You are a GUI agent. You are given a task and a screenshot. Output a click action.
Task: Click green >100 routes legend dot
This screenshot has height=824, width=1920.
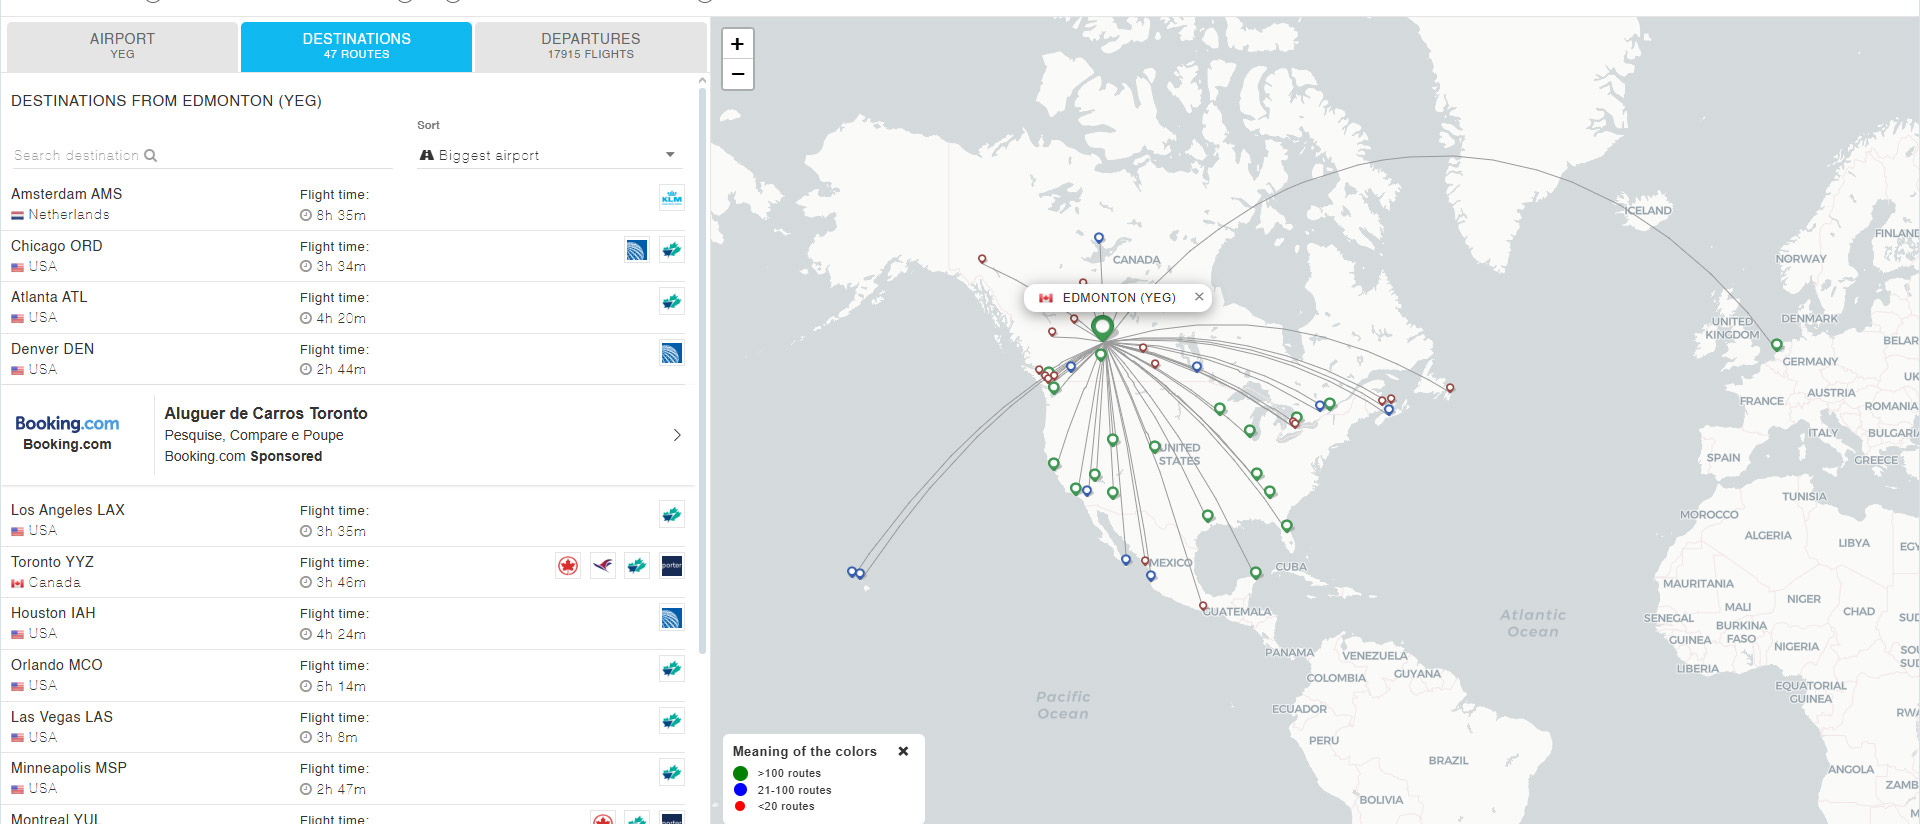740,773
